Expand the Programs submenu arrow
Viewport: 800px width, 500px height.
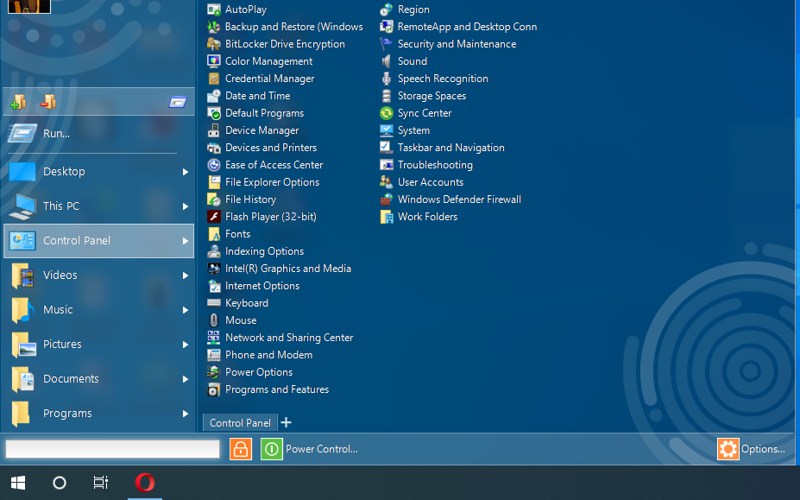(185, 414)
